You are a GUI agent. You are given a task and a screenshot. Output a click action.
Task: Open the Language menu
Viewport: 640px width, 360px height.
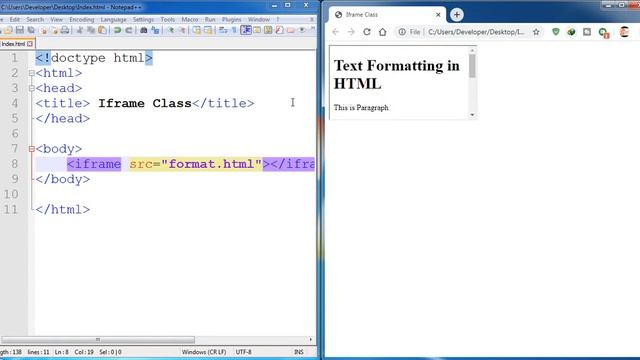113,19
